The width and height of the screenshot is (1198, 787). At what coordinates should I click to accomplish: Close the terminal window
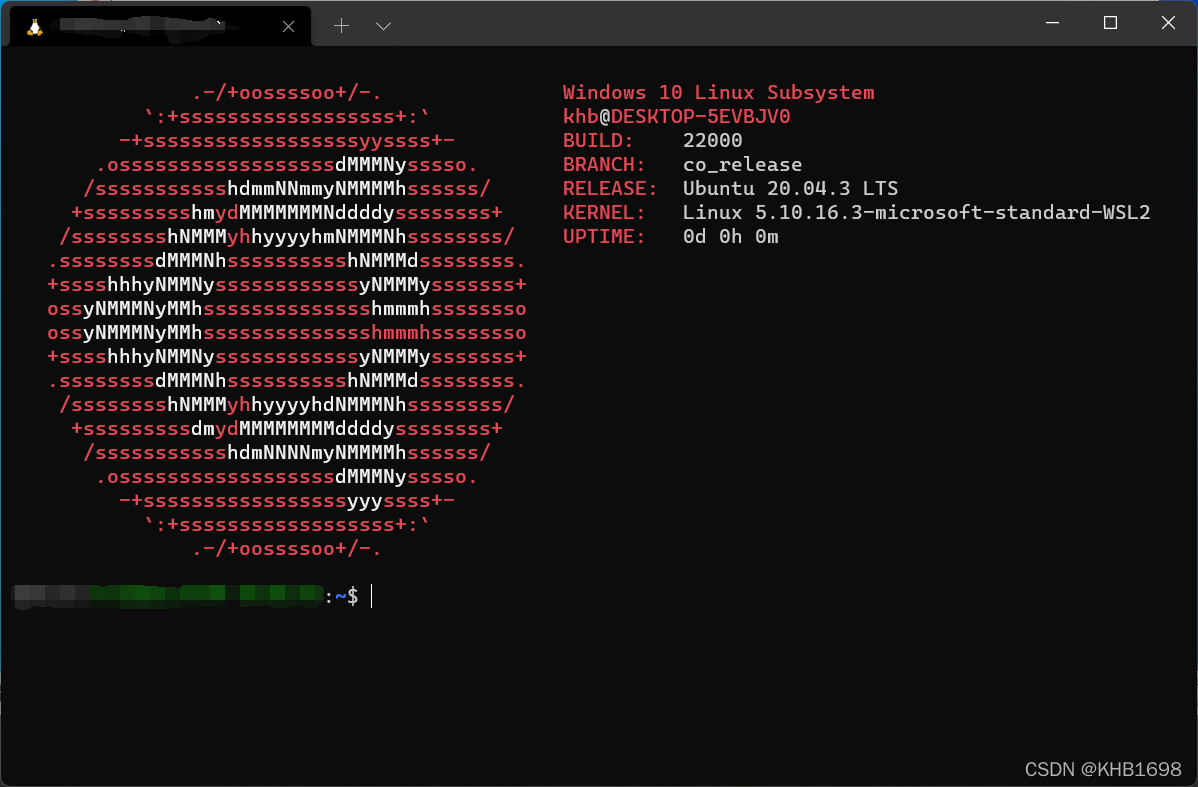coord(1168,23)
